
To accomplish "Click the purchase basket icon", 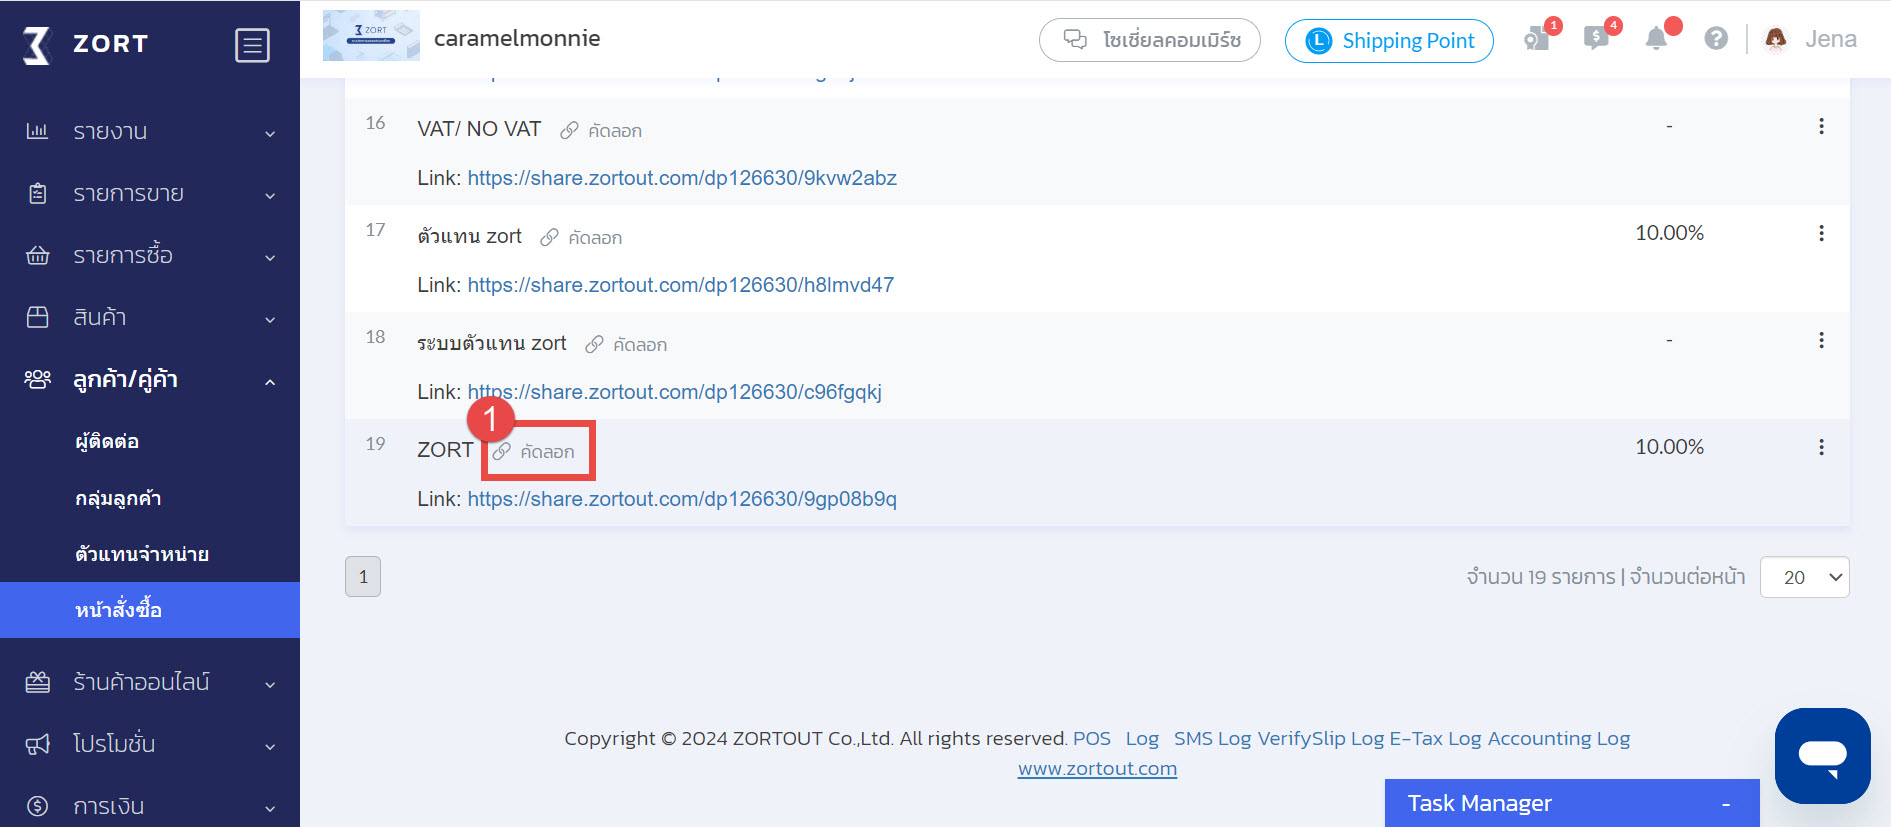I will (x=37, y=255).
